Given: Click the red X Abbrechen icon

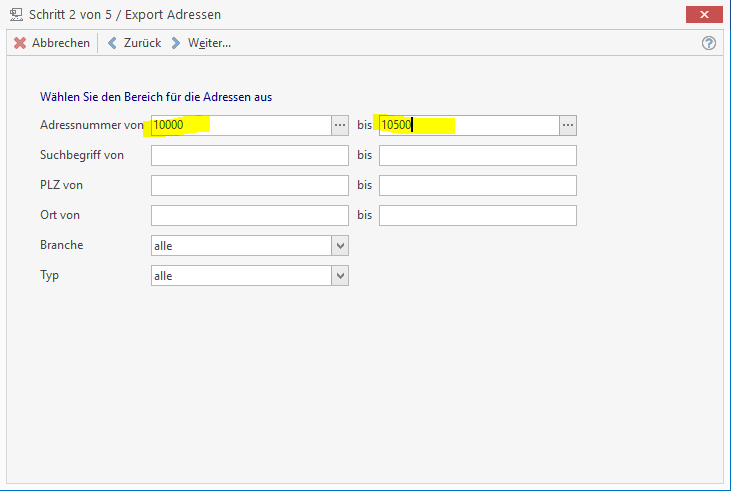Looking at the screenshot, I should (x=20, y=43).
